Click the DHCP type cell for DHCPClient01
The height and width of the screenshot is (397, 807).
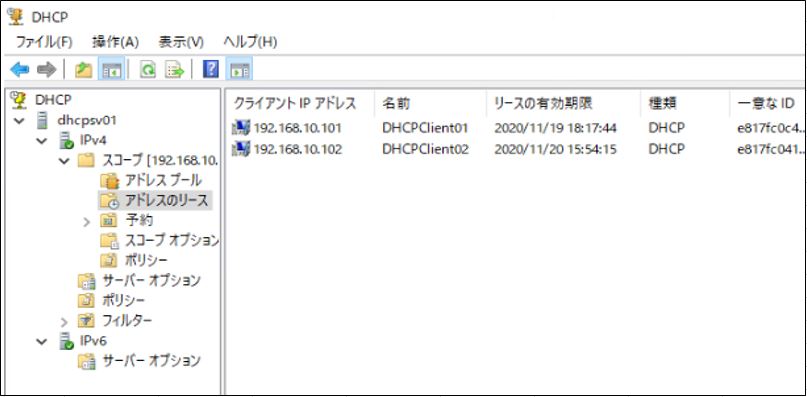[666, 128]
